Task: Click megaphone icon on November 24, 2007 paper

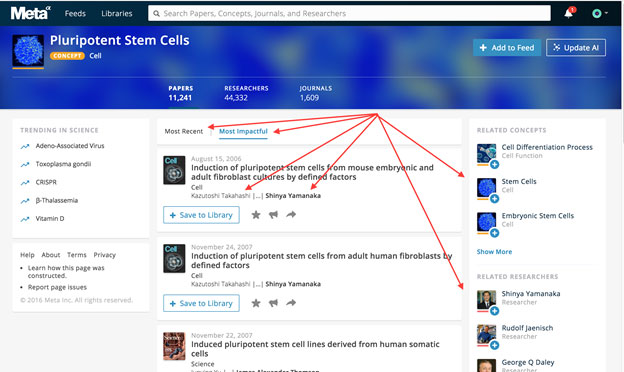Action: pyautogui.click(x=273, y=303)
